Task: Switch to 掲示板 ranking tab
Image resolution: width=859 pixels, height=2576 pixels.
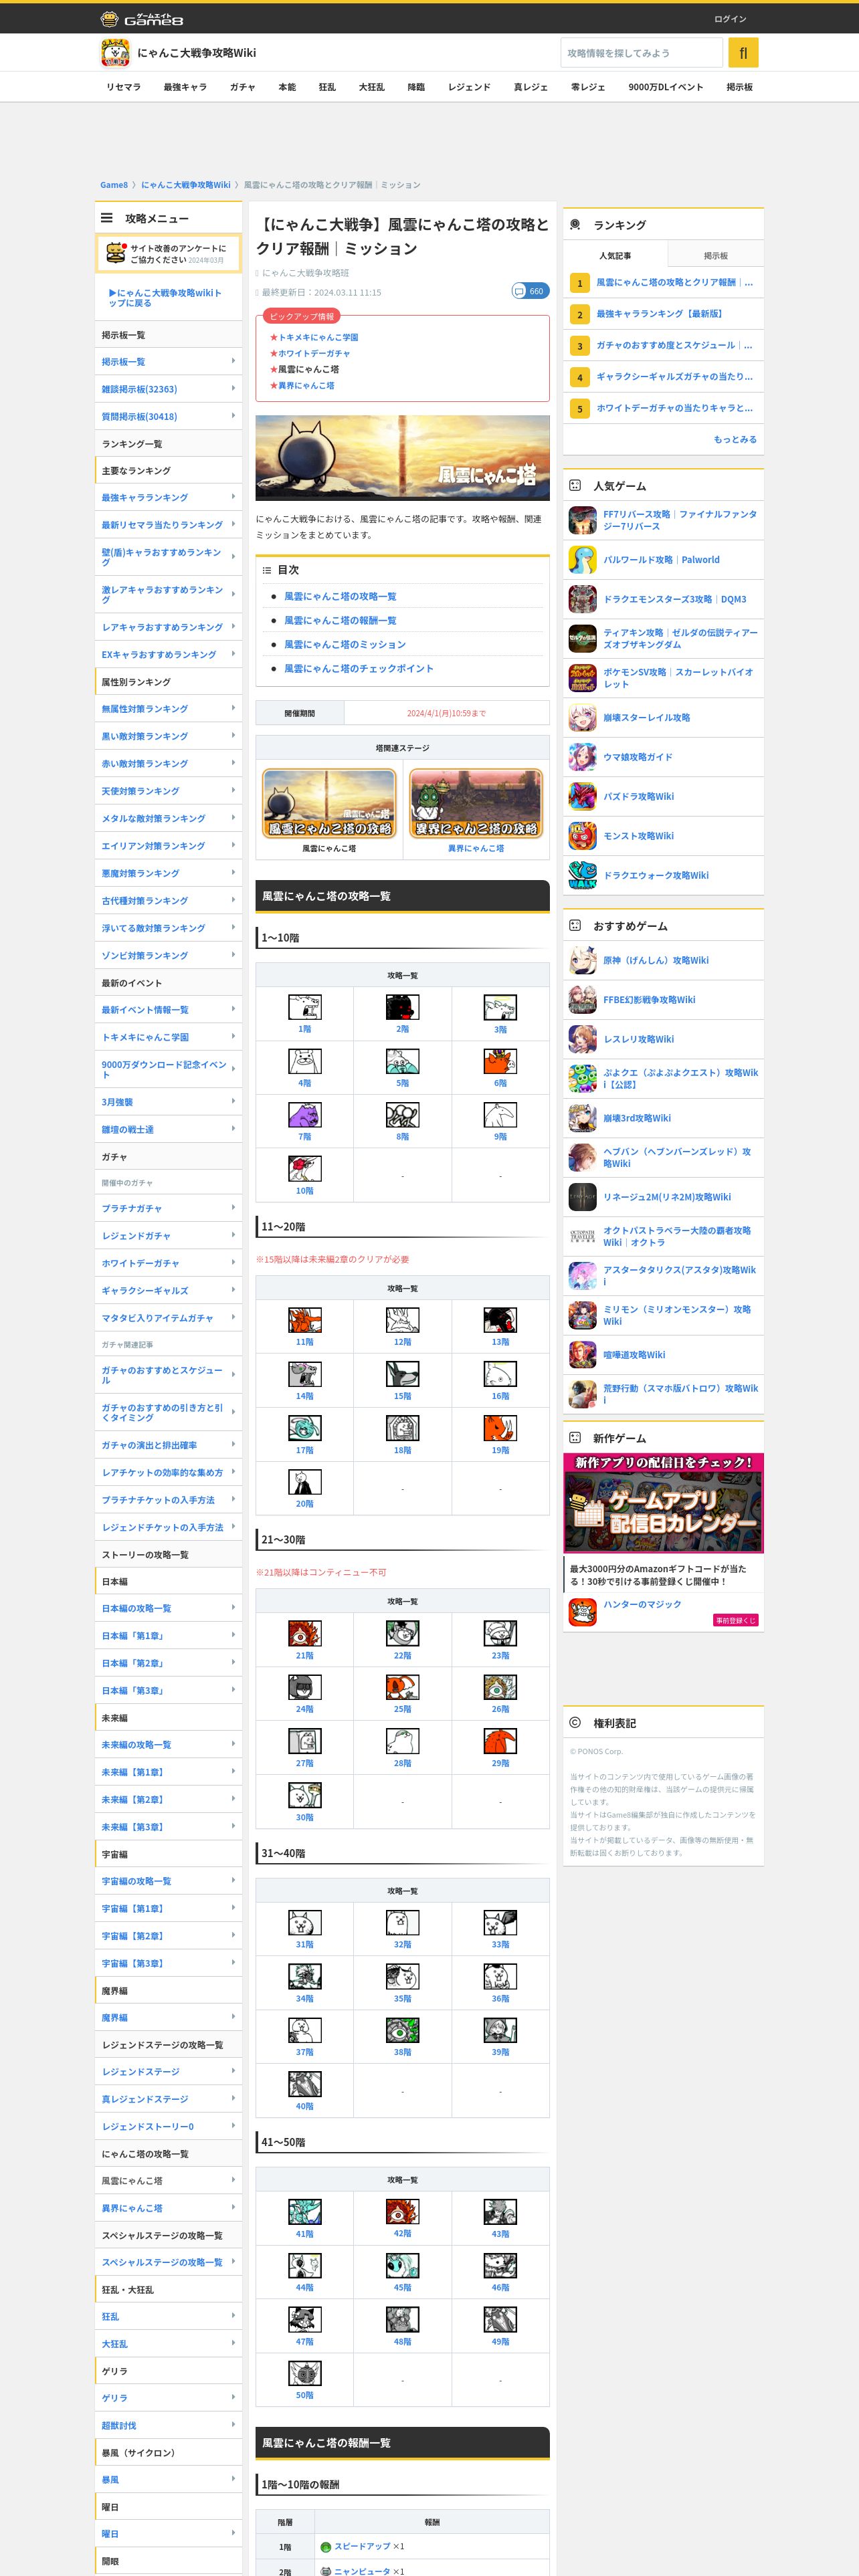Action: click(x=715, y=255)
